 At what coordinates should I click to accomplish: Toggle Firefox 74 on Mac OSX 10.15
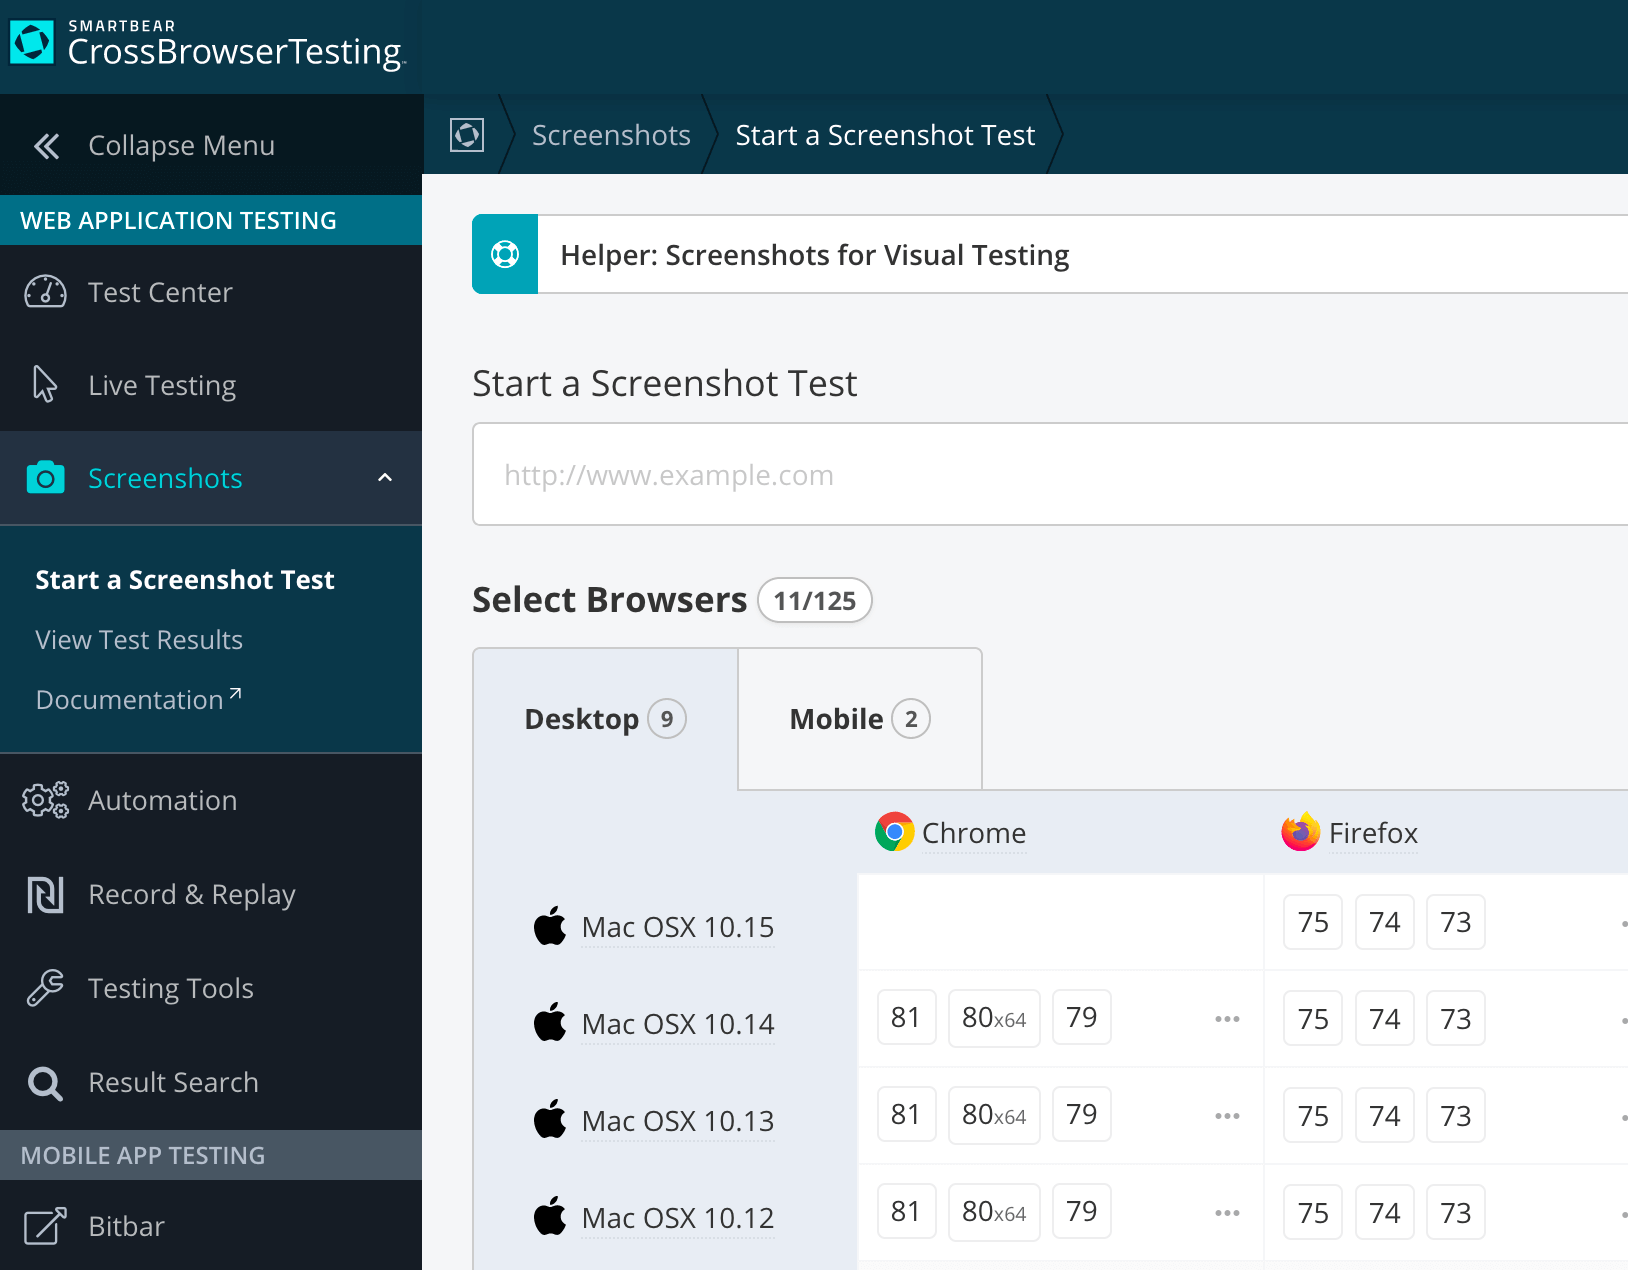(1385, 922)
